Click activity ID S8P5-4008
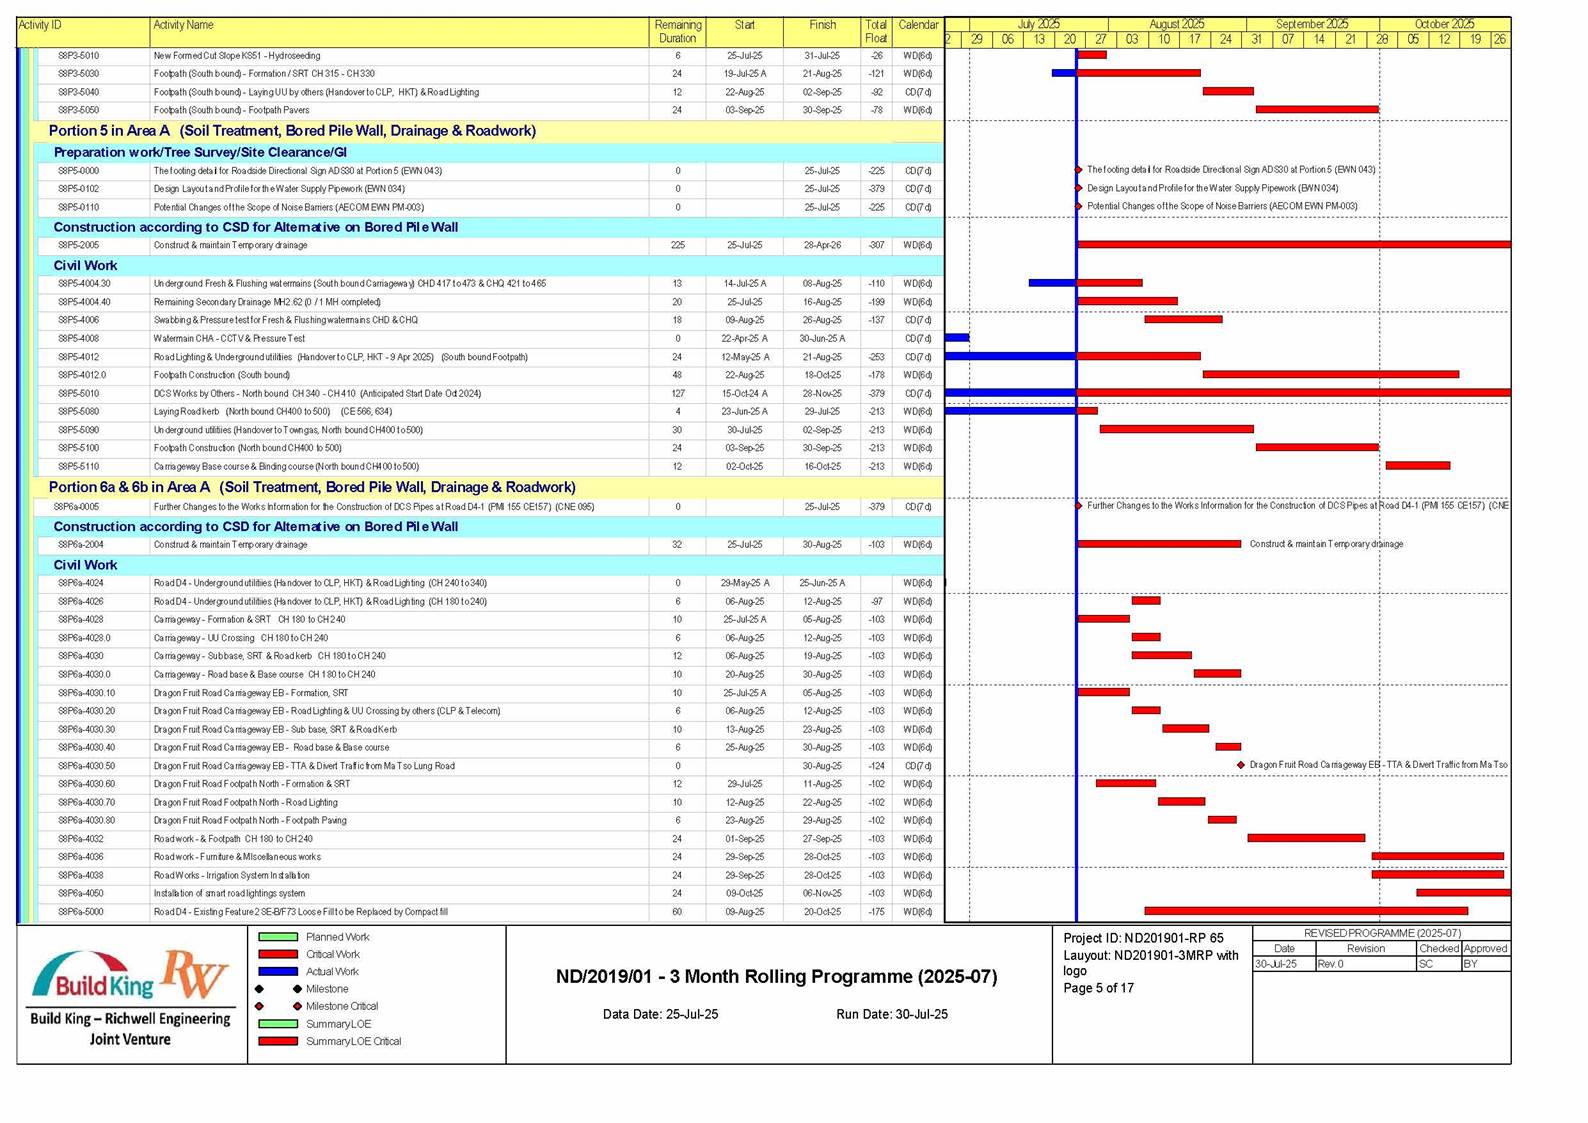This screenshot has width=1588, height=1123. click(x=78, y=338)
